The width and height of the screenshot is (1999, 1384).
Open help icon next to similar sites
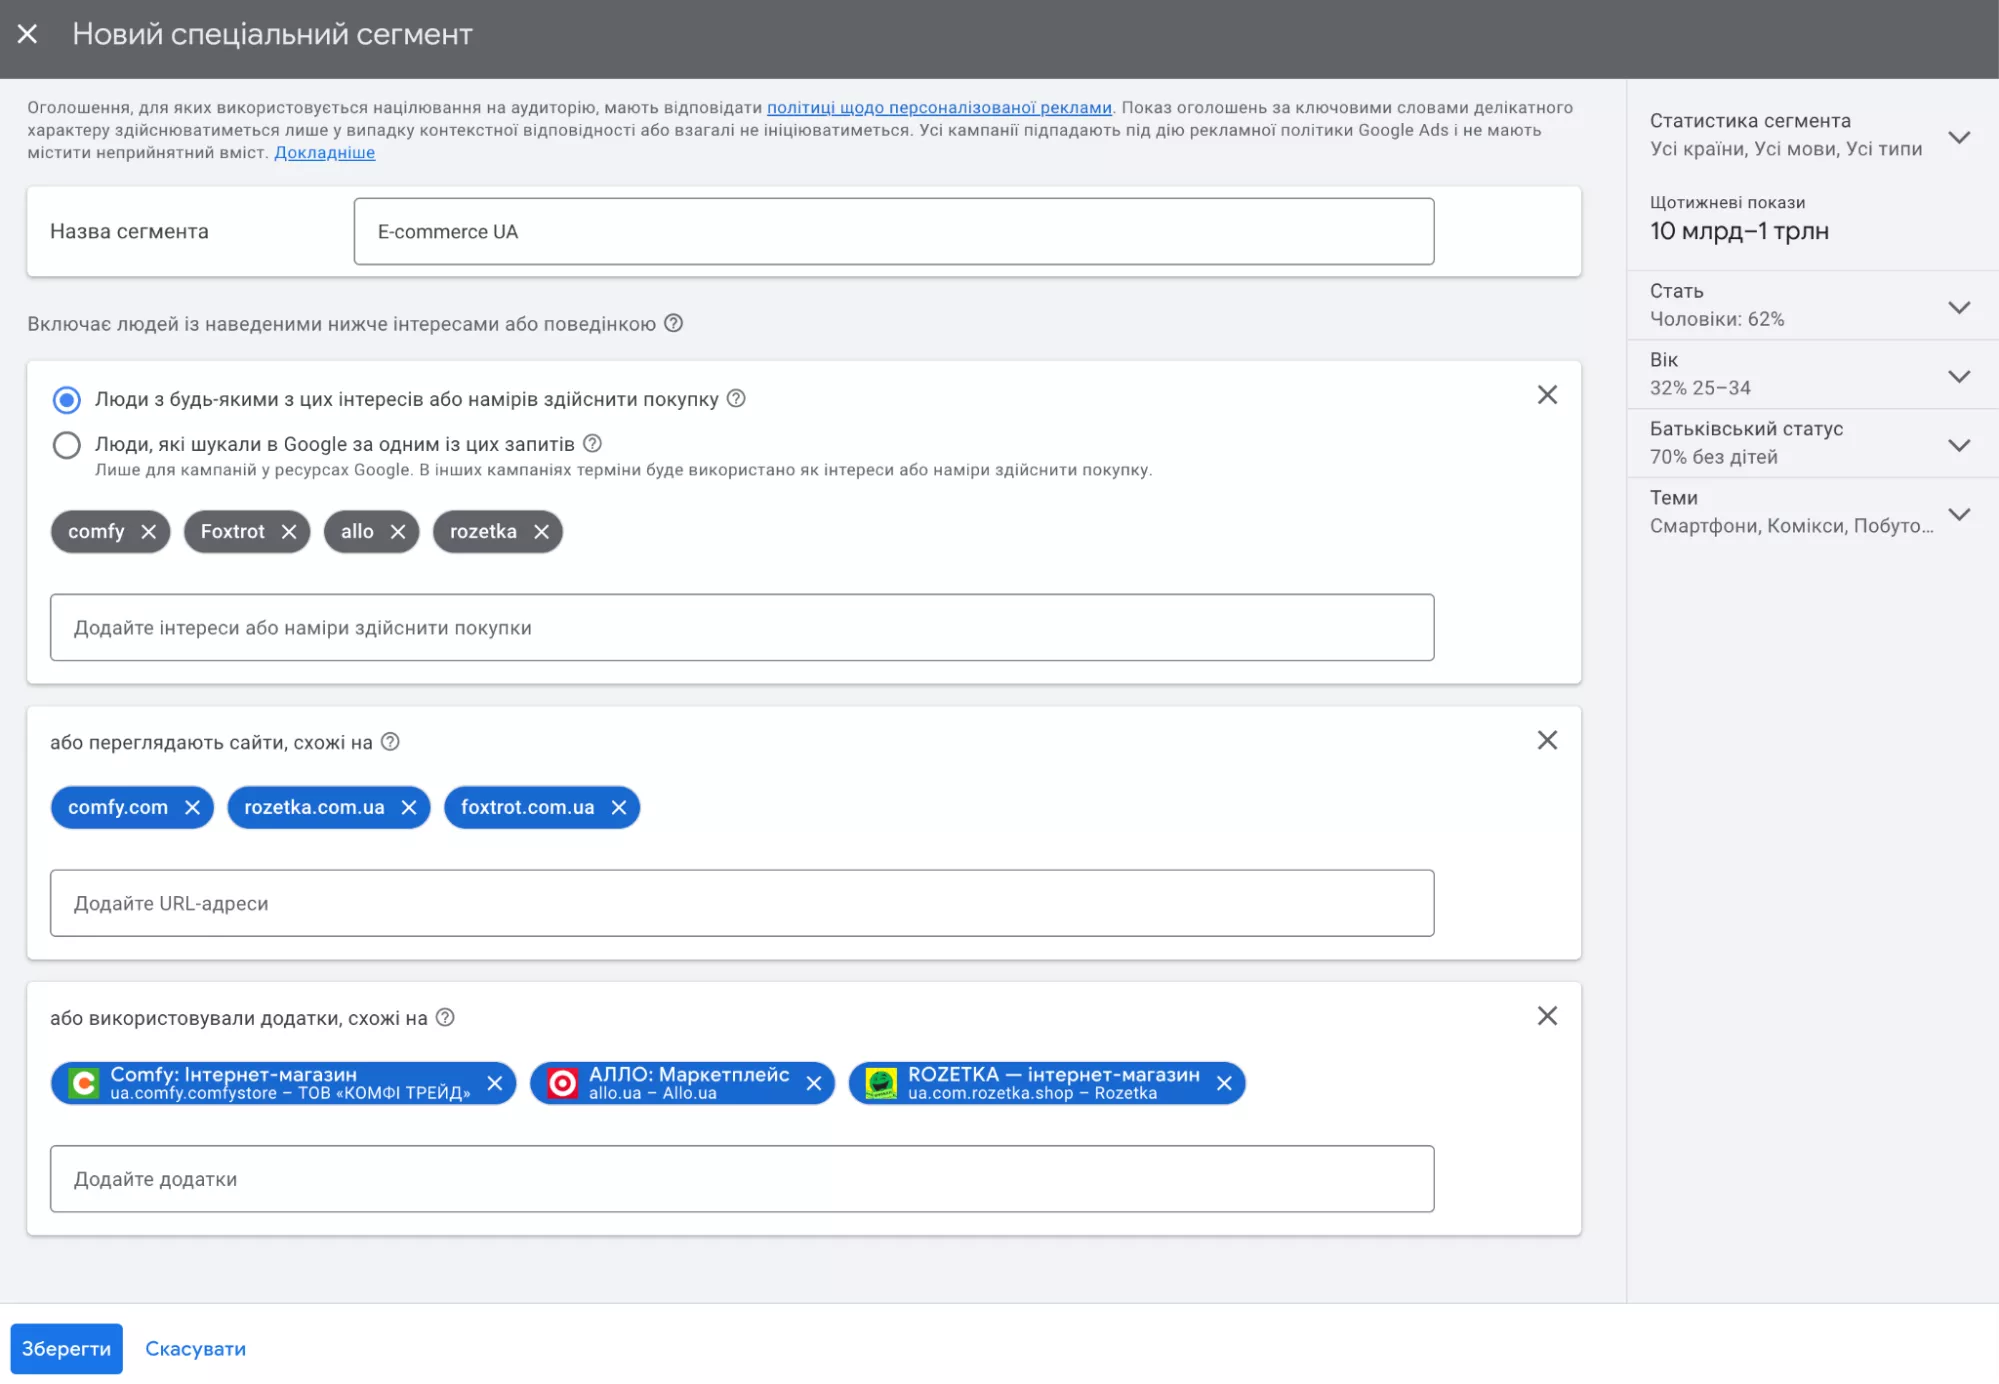tap(391, 742)
